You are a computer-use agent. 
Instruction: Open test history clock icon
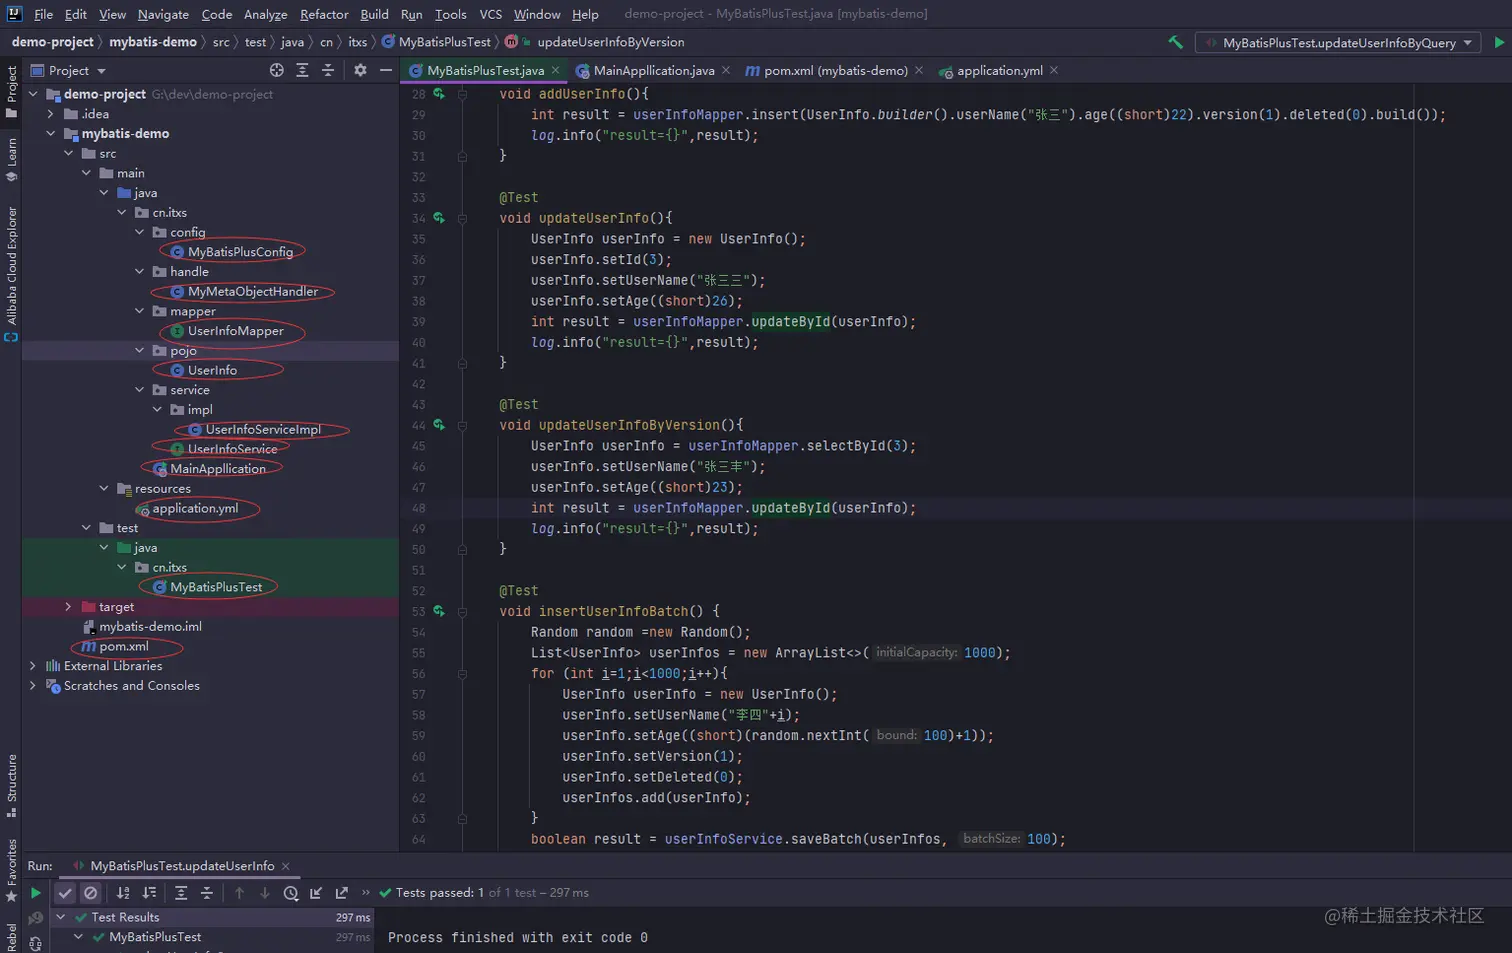coord(291,893)
